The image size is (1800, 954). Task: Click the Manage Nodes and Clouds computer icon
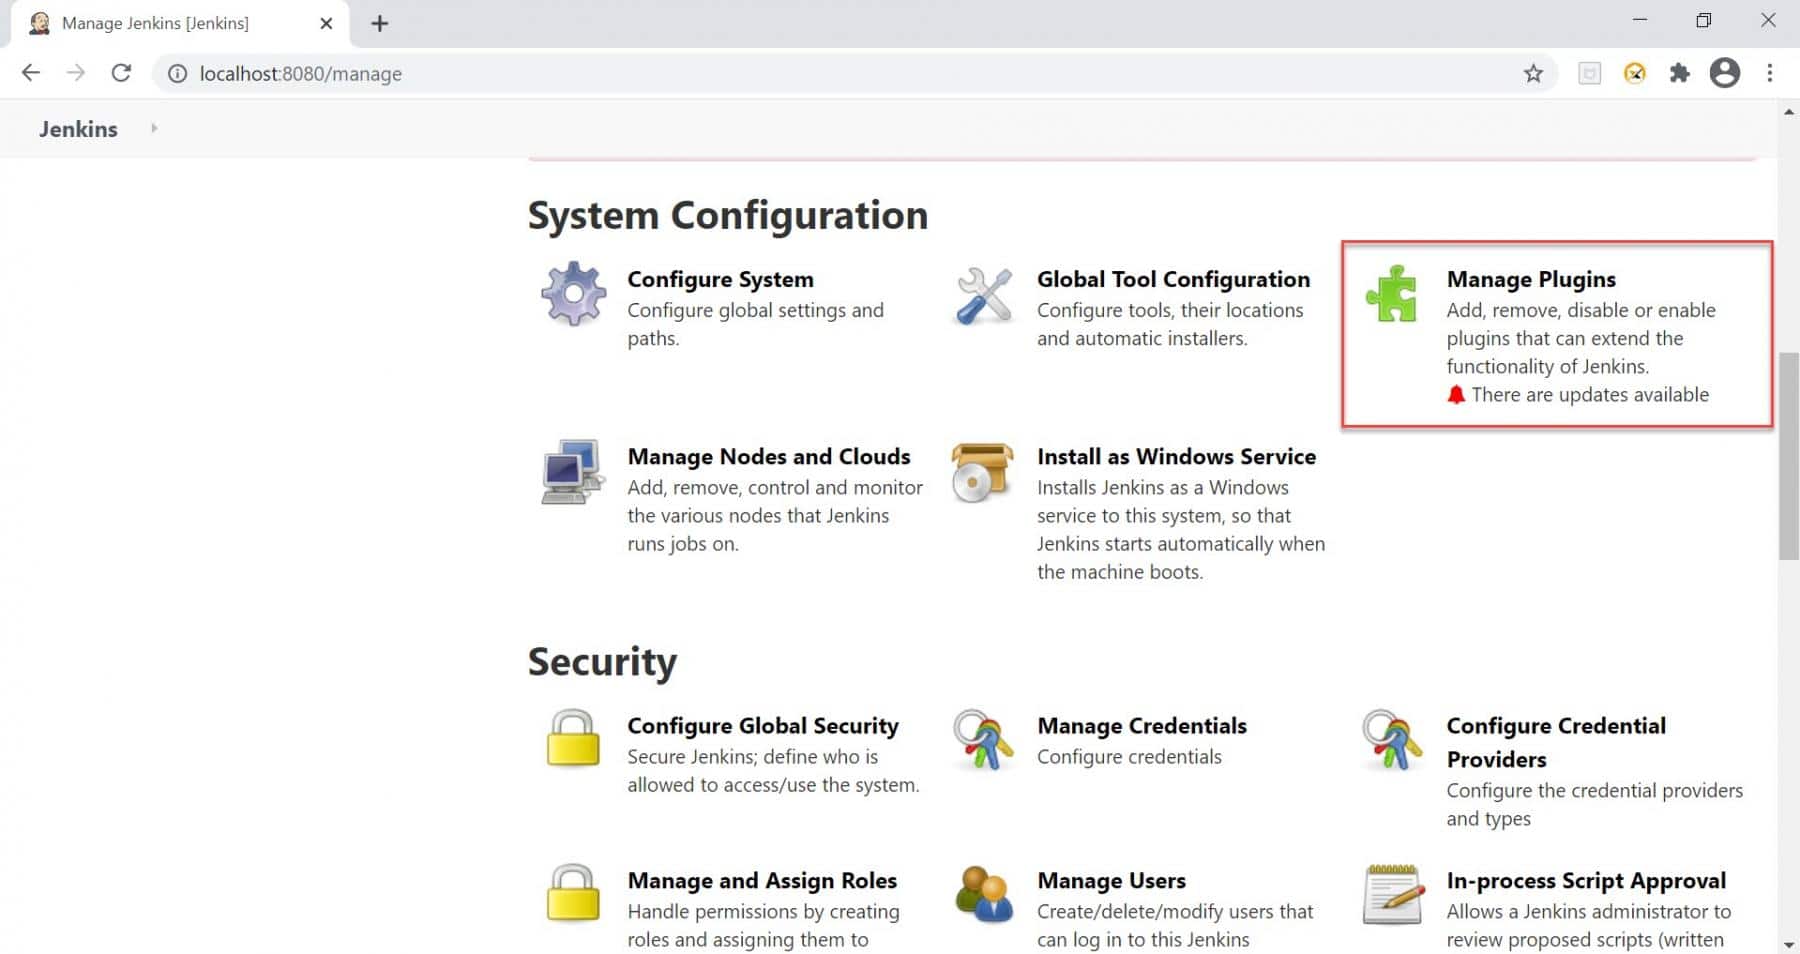pos(570,470)
